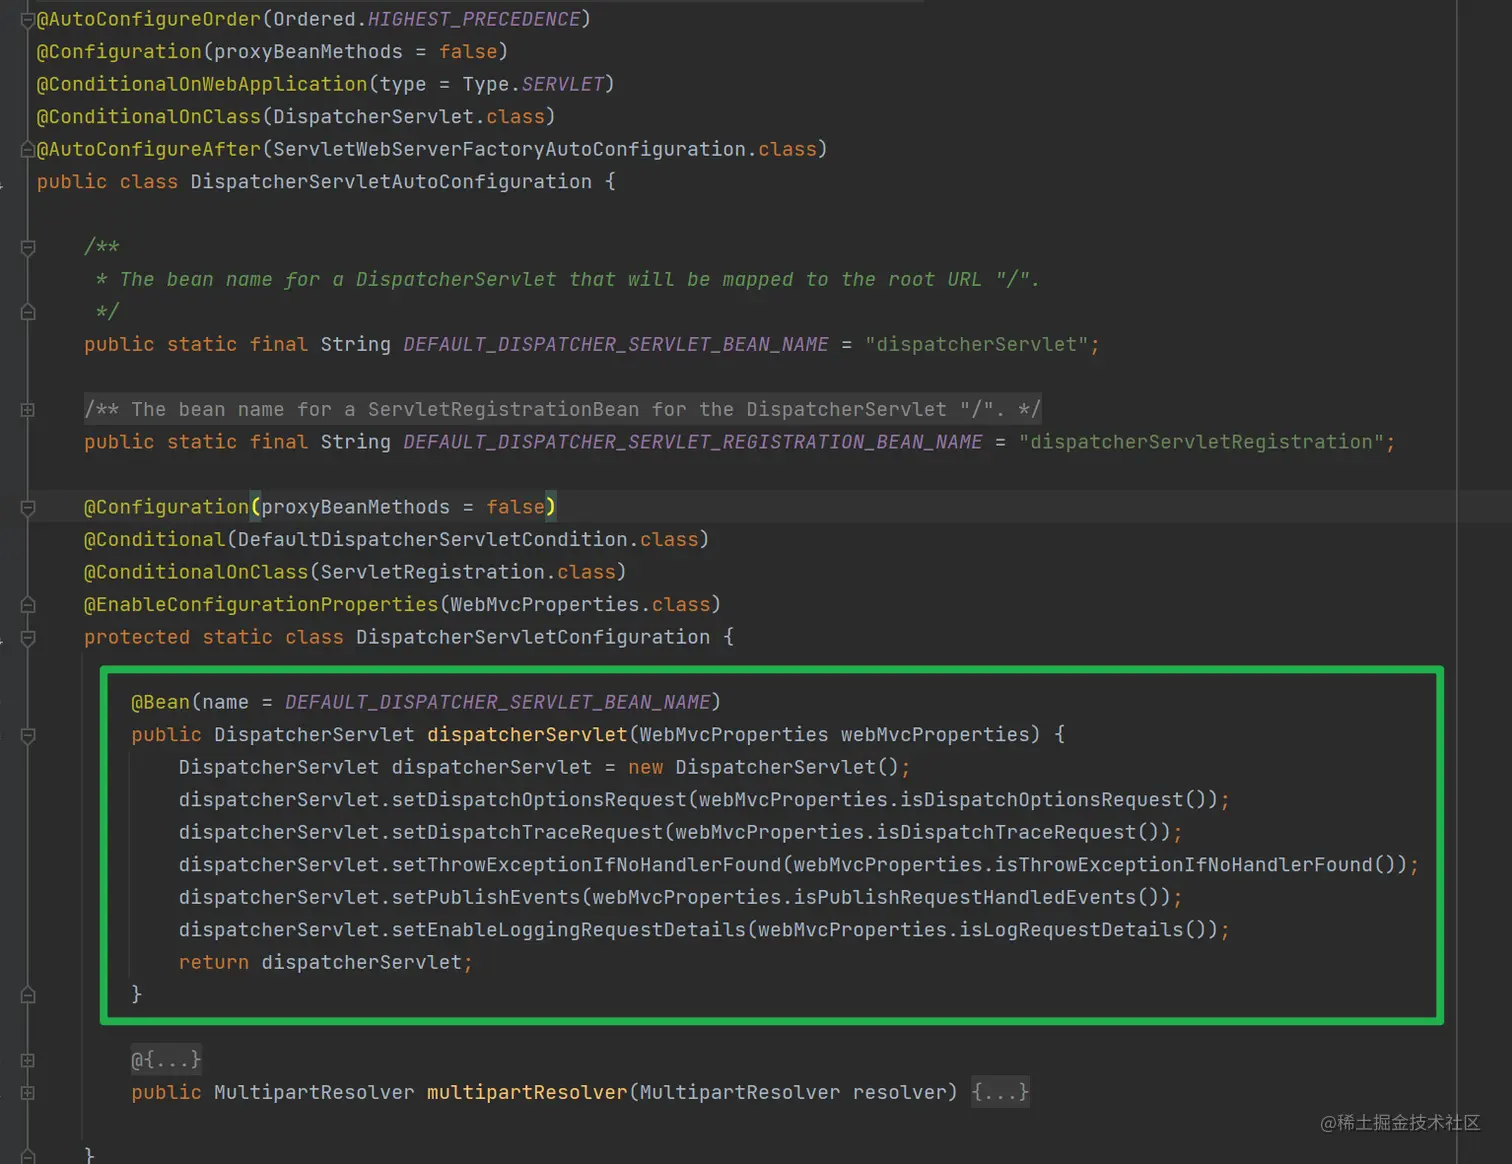The width and height of the screenshot is (1512, 1164).
Task: Click DEFAULT_DISPATCHER_SERVLET_BEAN_NAME inside @Bean
Action: pos(498,702)
